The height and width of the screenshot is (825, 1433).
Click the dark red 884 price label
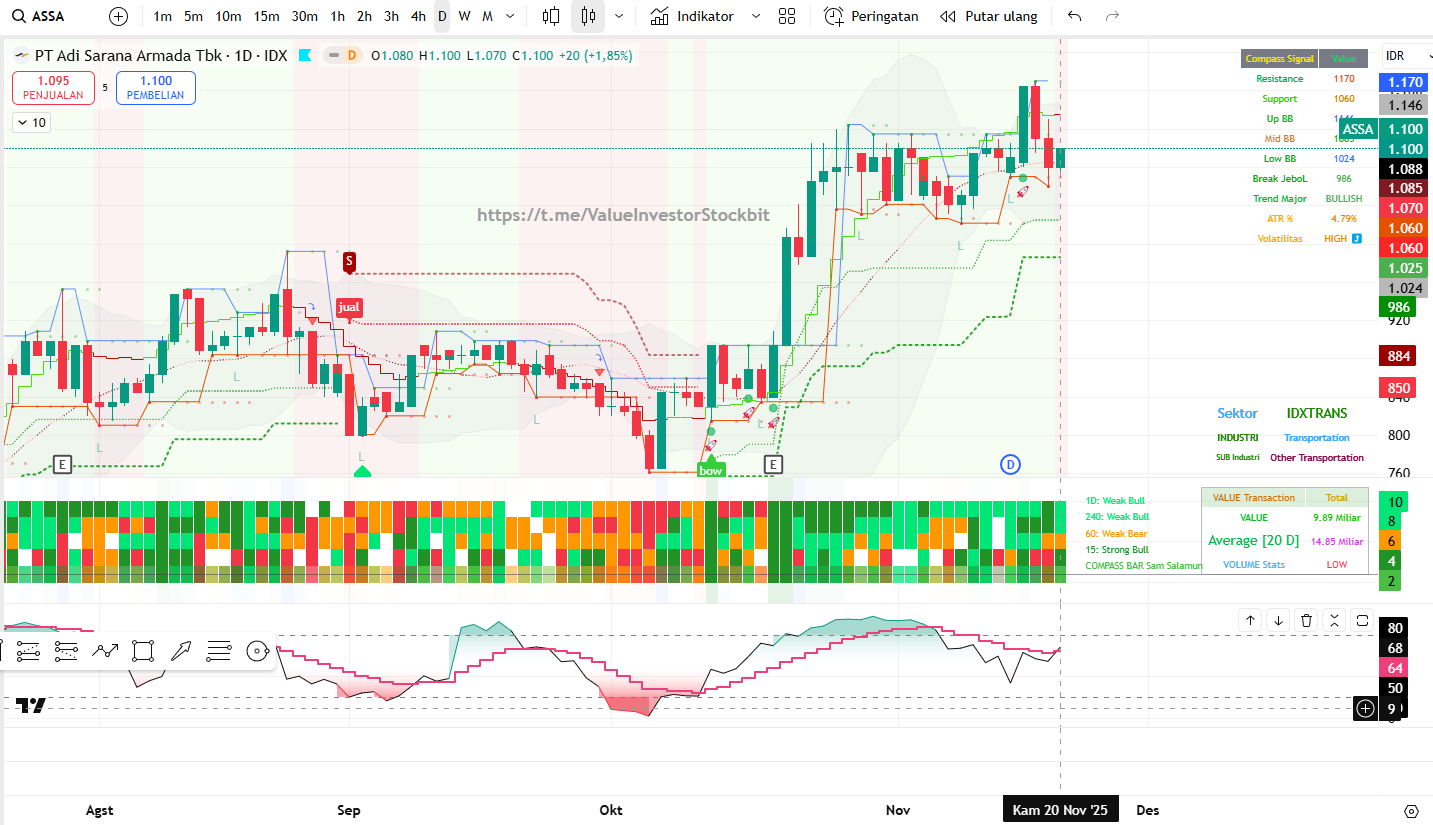click(1398, 356)
